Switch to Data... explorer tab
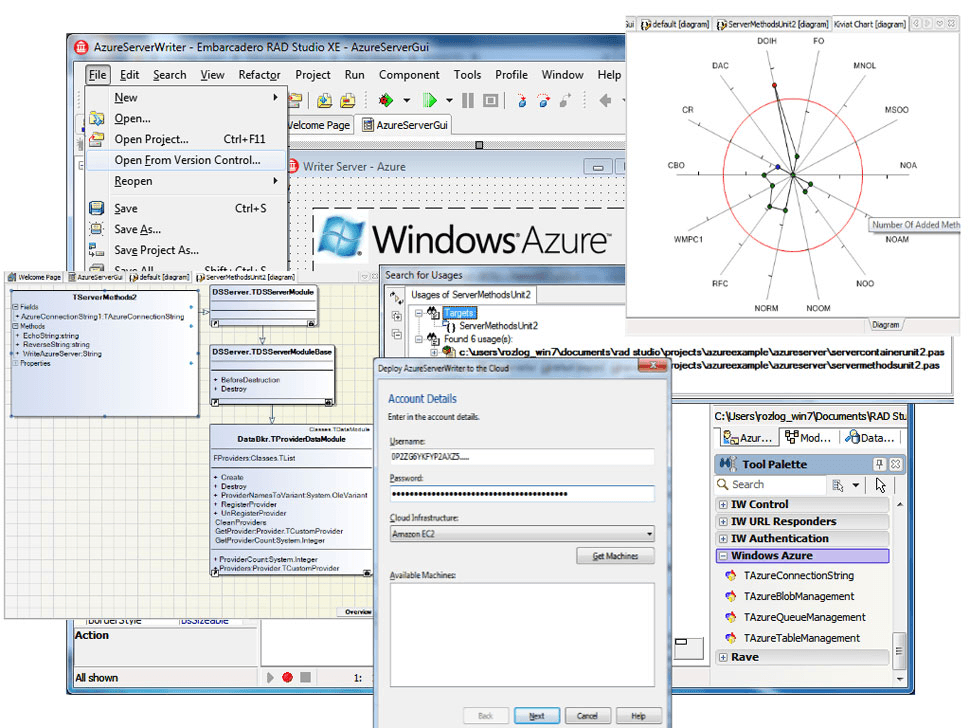Viewport: 970px width, 728px height. point(870,437)
